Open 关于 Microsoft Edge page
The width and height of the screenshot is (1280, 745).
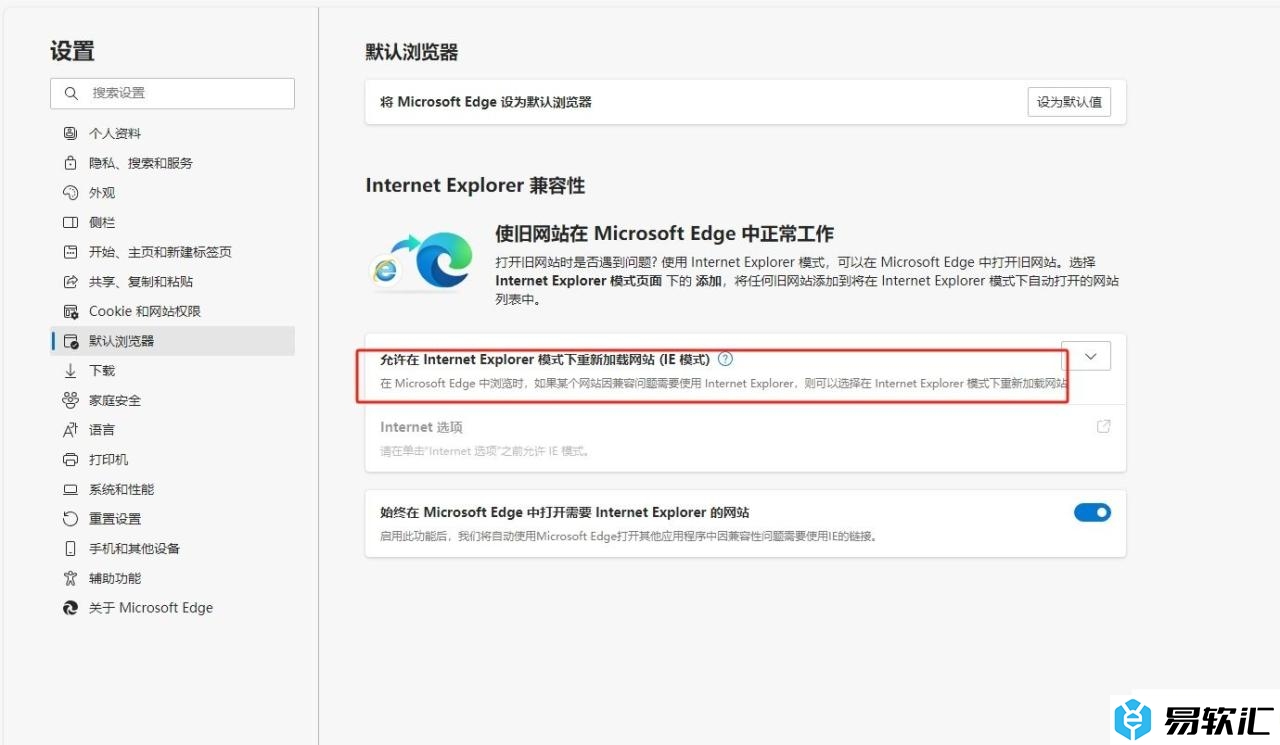172,608
